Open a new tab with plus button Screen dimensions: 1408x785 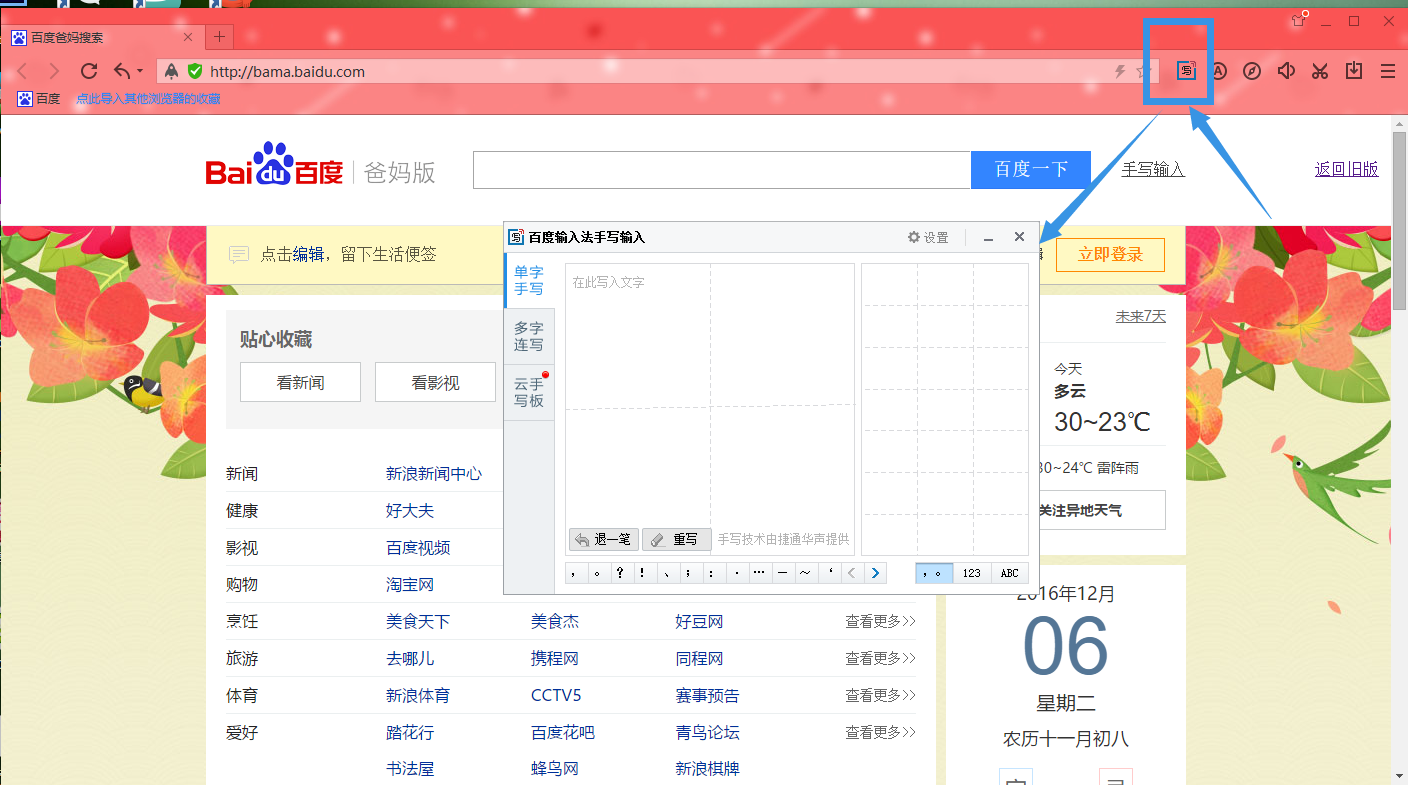pyautogui.click(x=220, y=38)
